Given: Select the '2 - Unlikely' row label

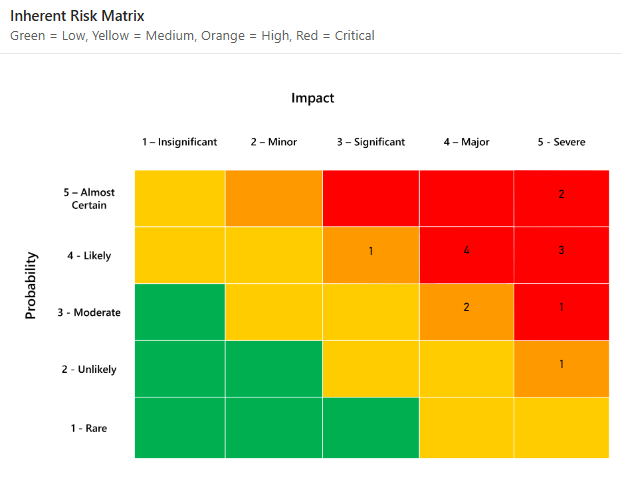Looking at the screenshot, I should [89, 370].
